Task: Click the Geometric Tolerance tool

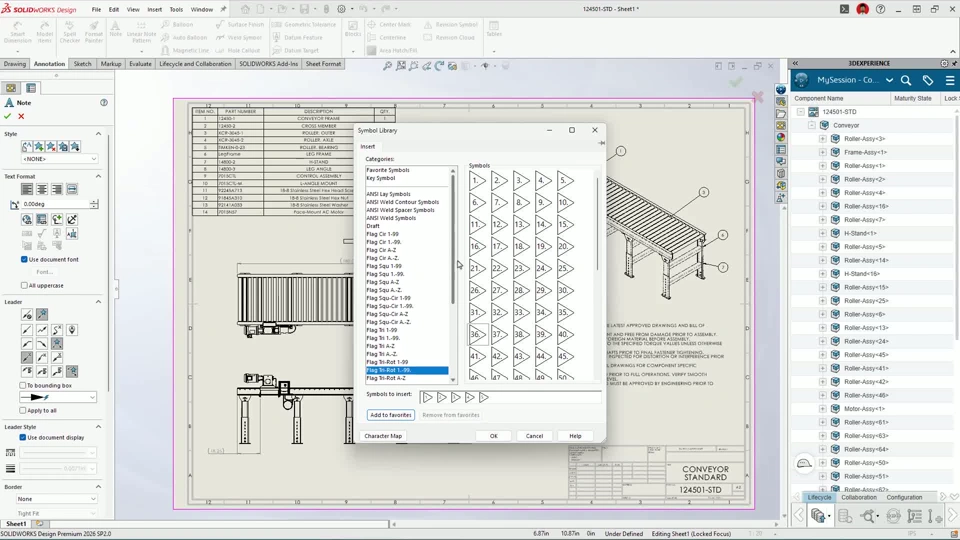Action: coord(304,24)
